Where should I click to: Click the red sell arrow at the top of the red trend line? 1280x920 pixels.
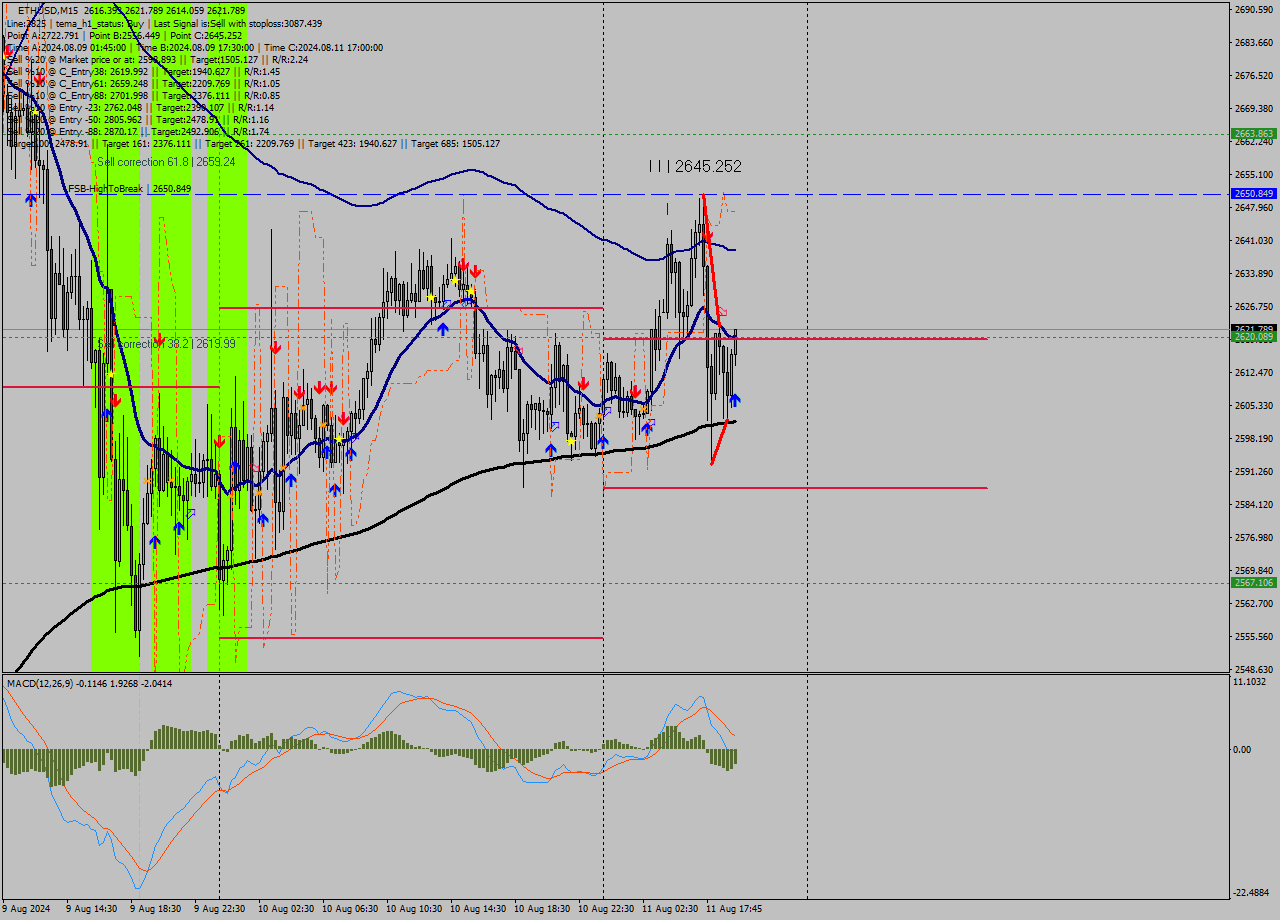[707, 234]
